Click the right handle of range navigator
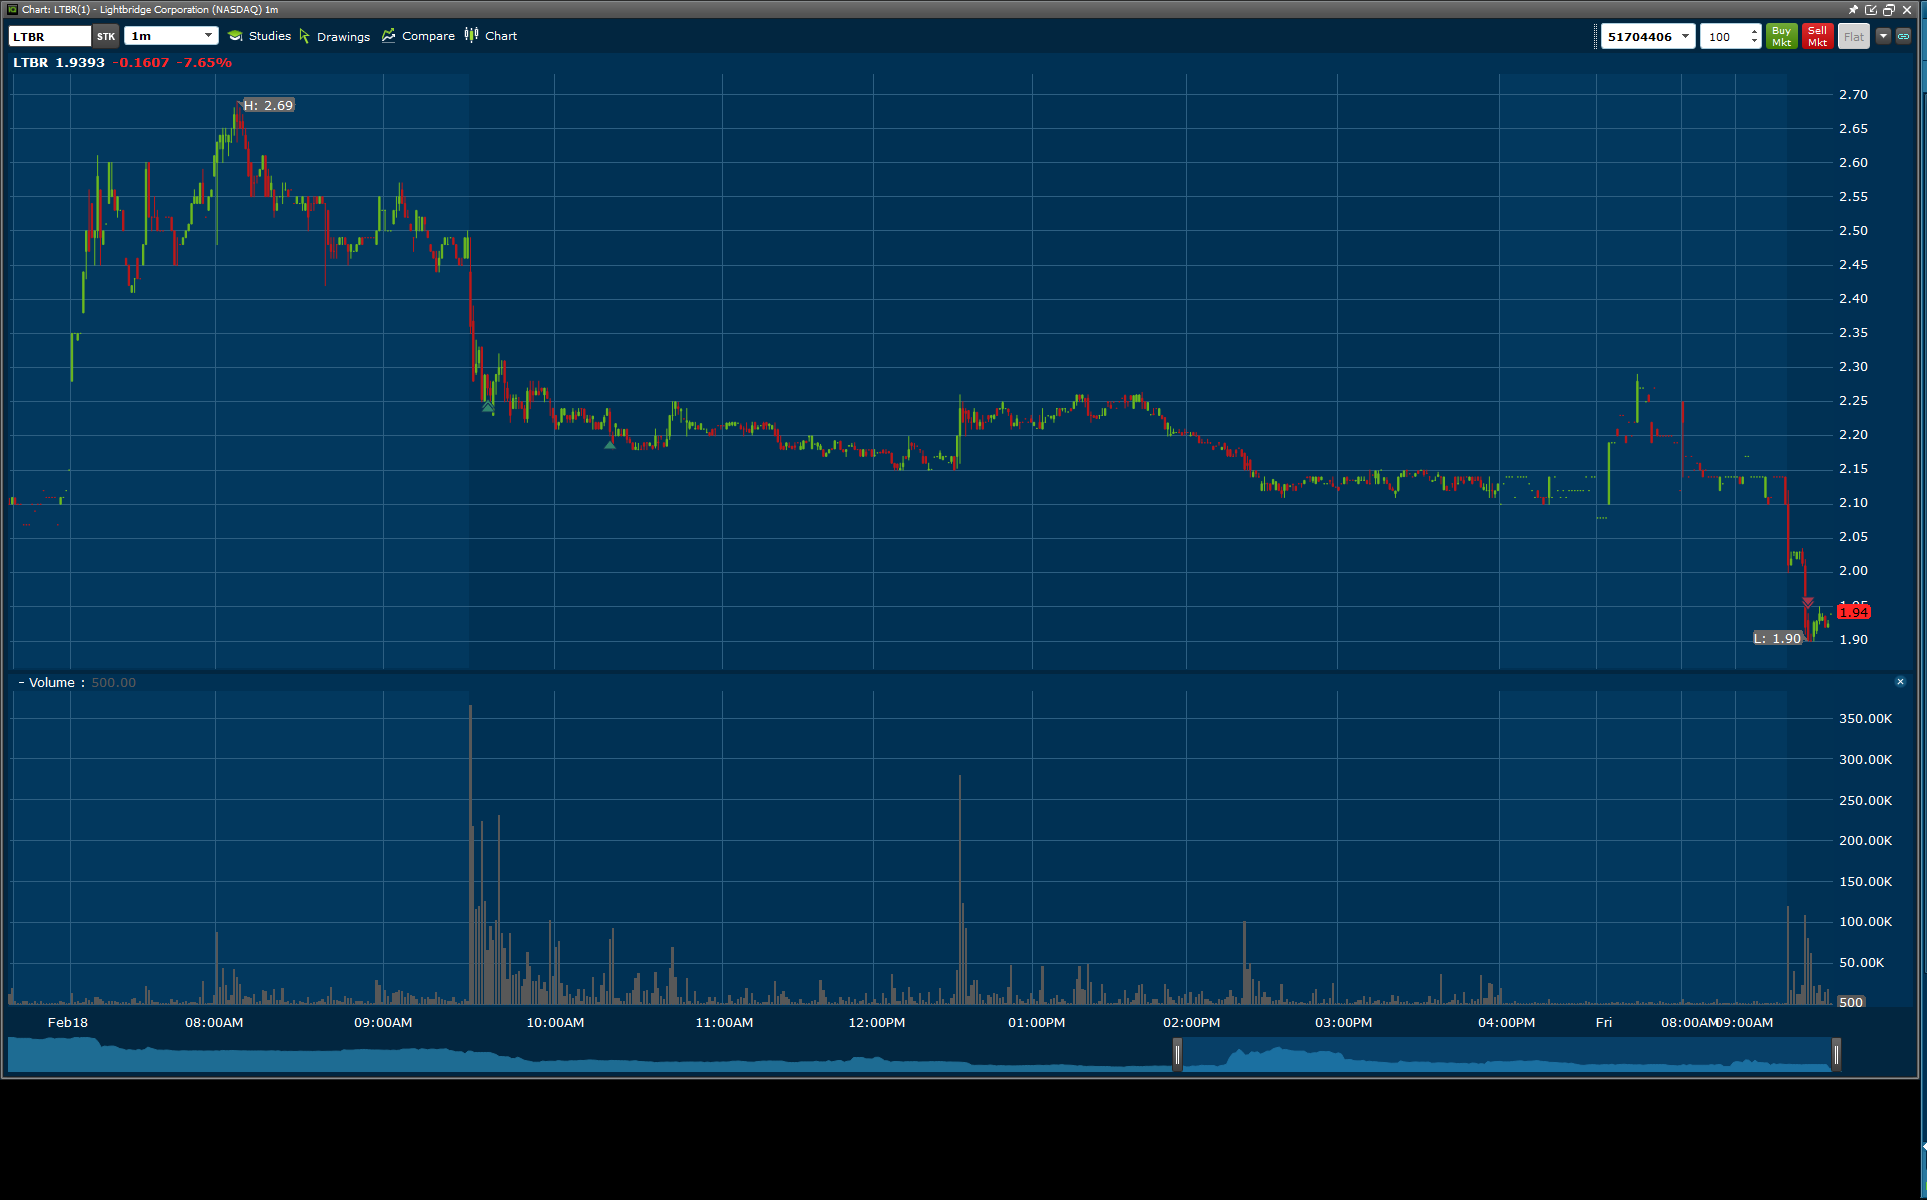This screenshot has width=1927, height=1200. pyautogui.click(x=1836, y=1054)
